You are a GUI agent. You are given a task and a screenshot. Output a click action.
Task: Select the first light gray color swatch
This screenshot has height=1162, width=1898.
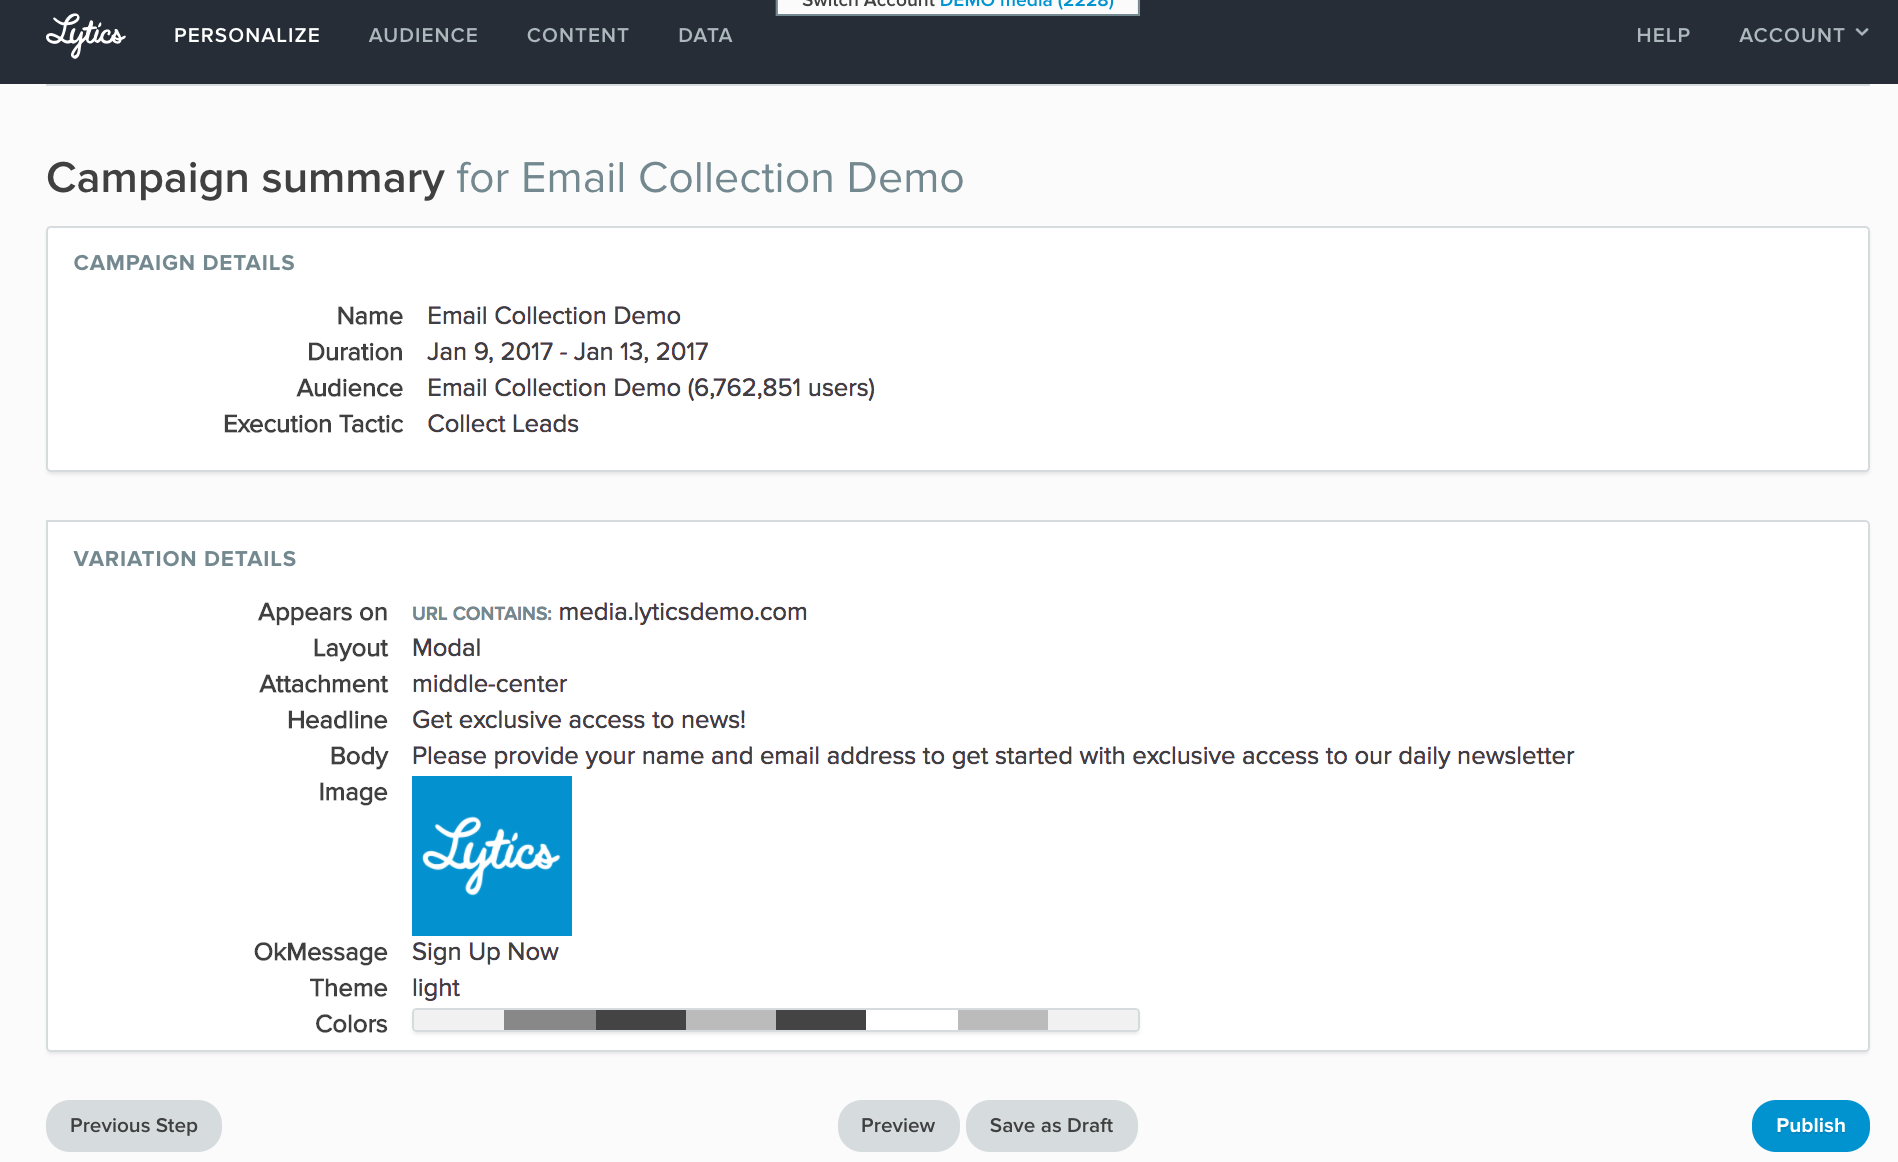point(459,1020)
